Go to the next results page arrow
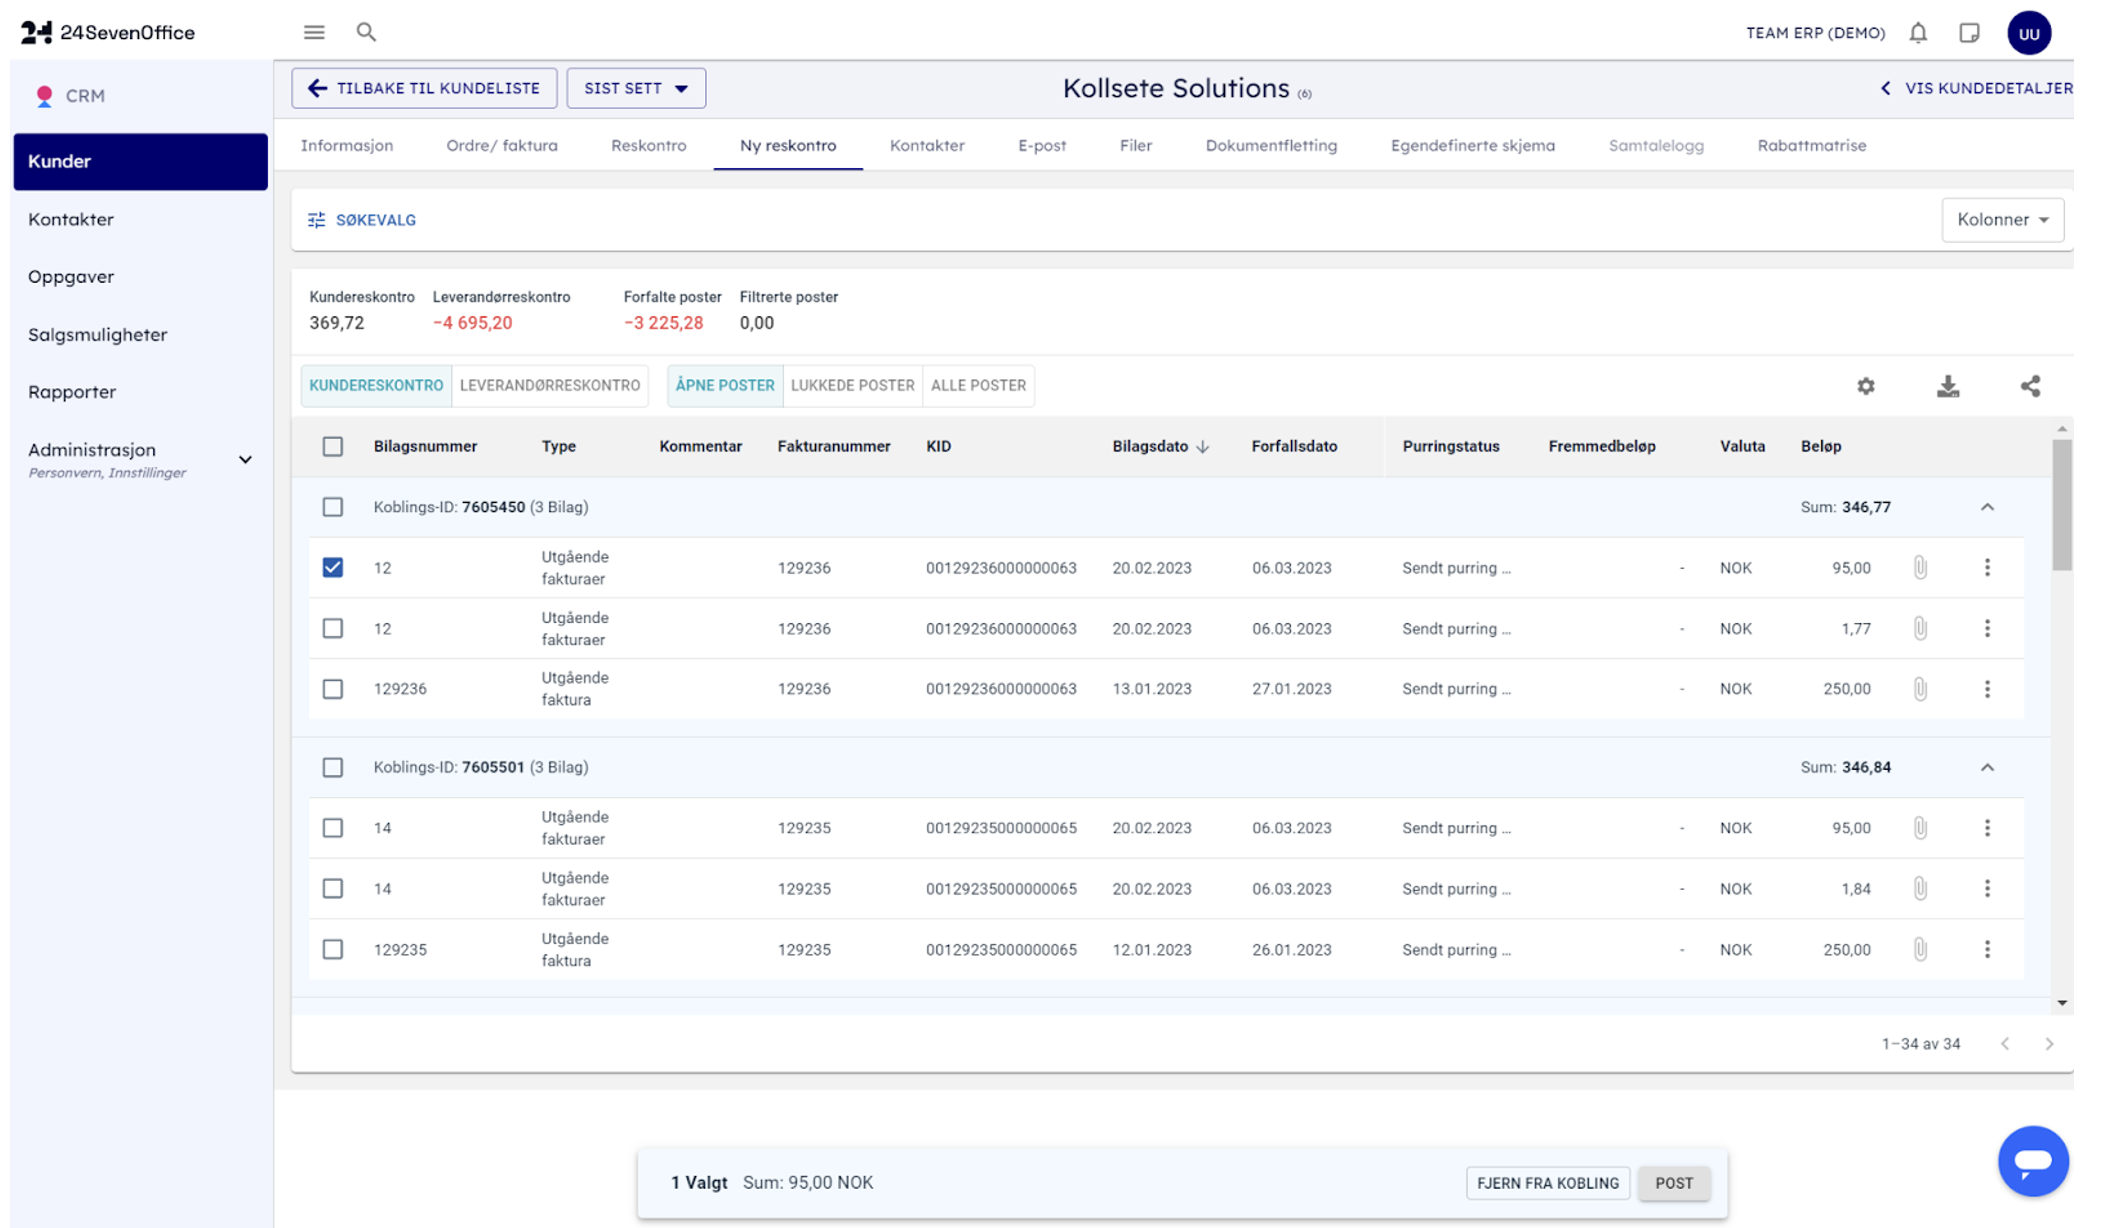This screenshot has height=1228, width=2114. click(x=2049, y=1044)
